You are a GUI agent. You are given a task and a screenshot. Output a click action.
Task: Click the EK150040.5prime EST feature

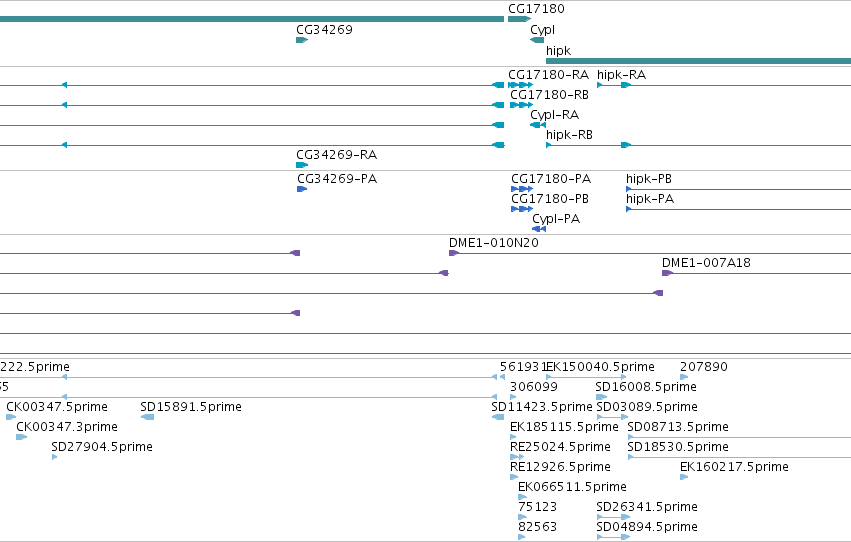point(586,377)
